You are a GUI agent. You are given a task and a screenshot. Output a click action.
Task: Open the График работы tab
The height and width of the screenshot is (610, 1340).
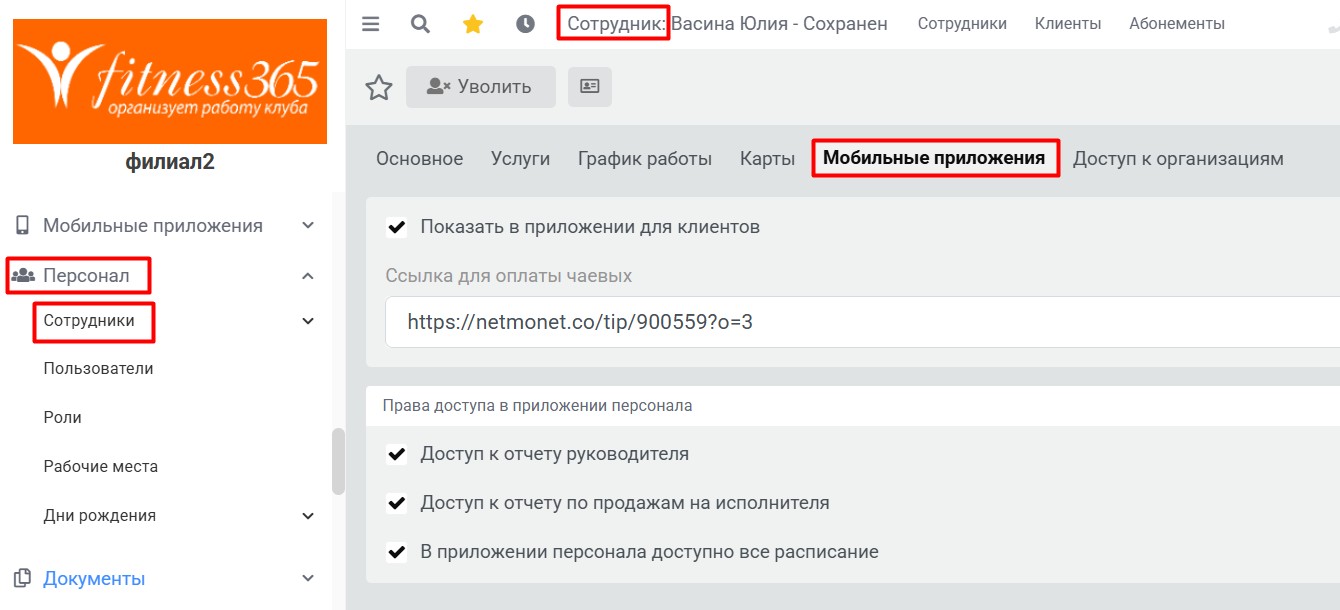tap(645, 158)
